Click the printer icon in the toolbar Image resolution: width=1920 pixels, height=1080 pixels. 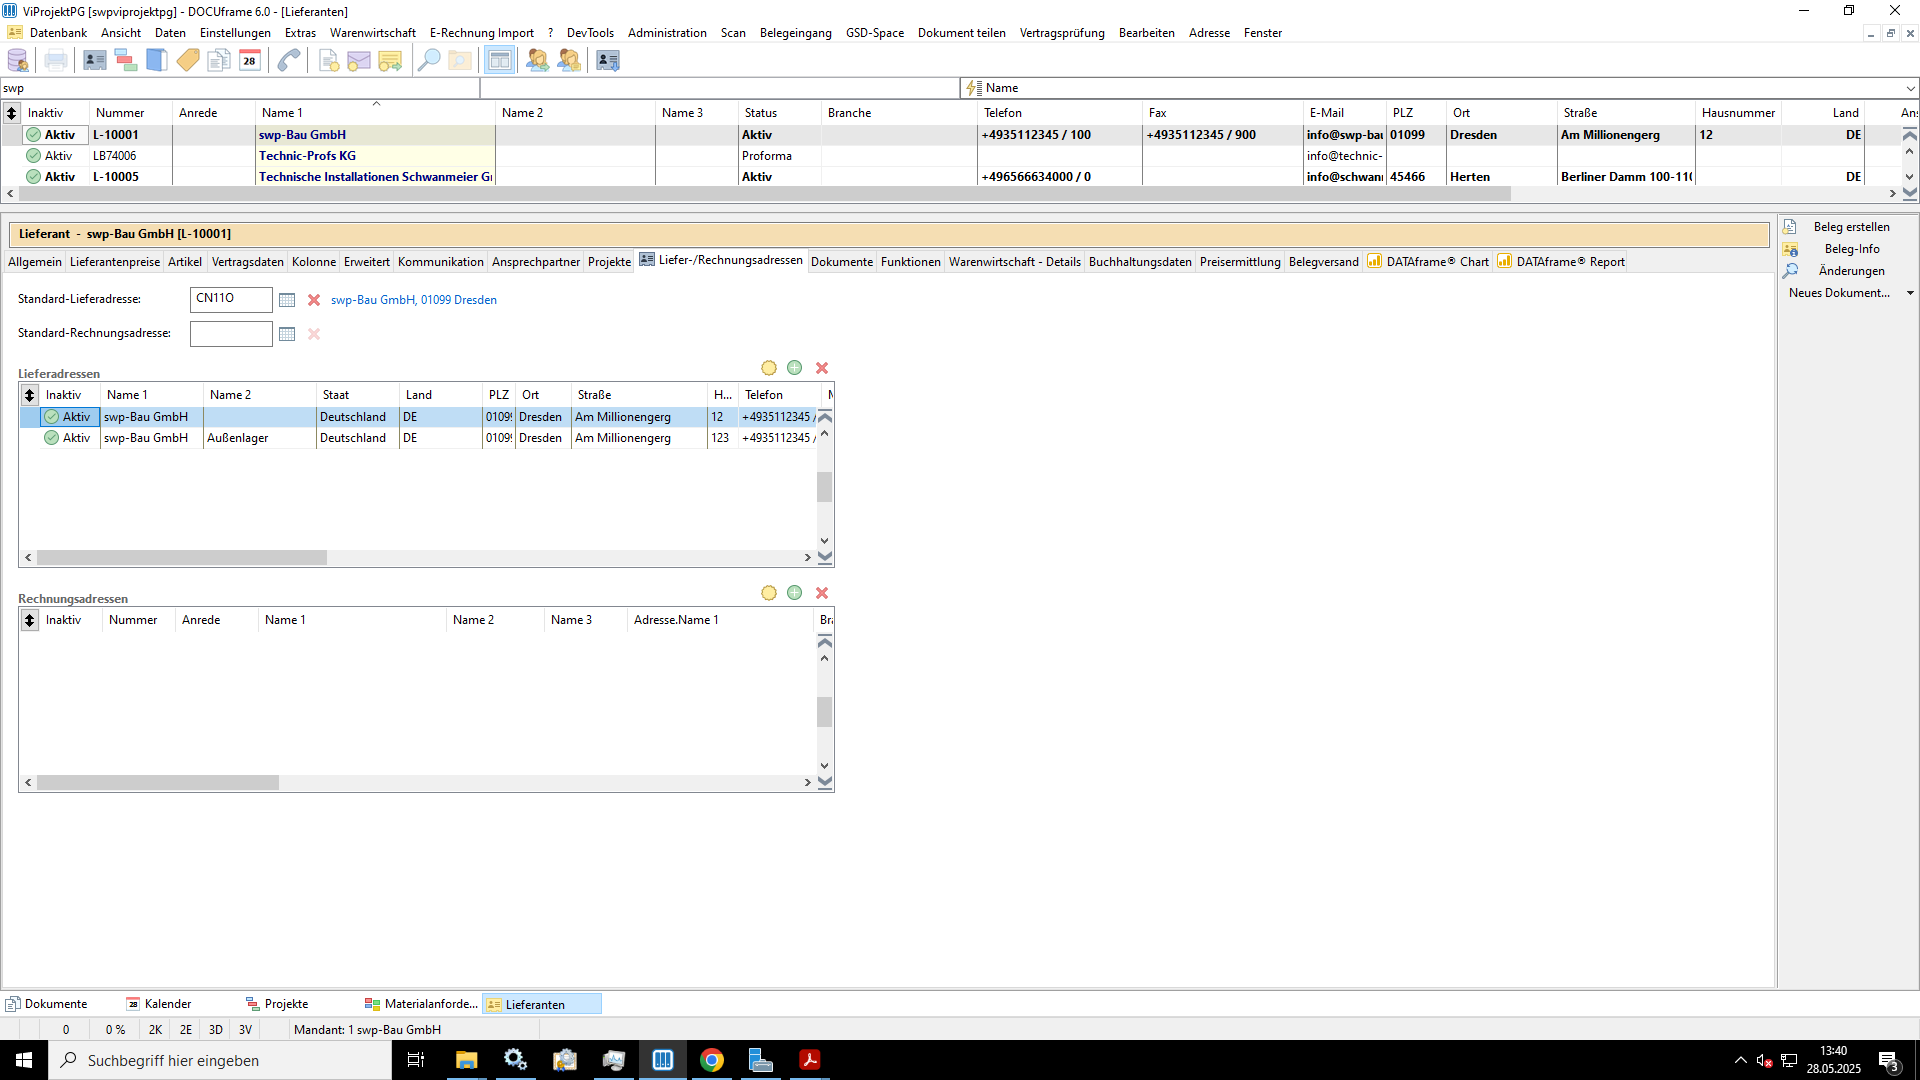[x=56, y=60]
